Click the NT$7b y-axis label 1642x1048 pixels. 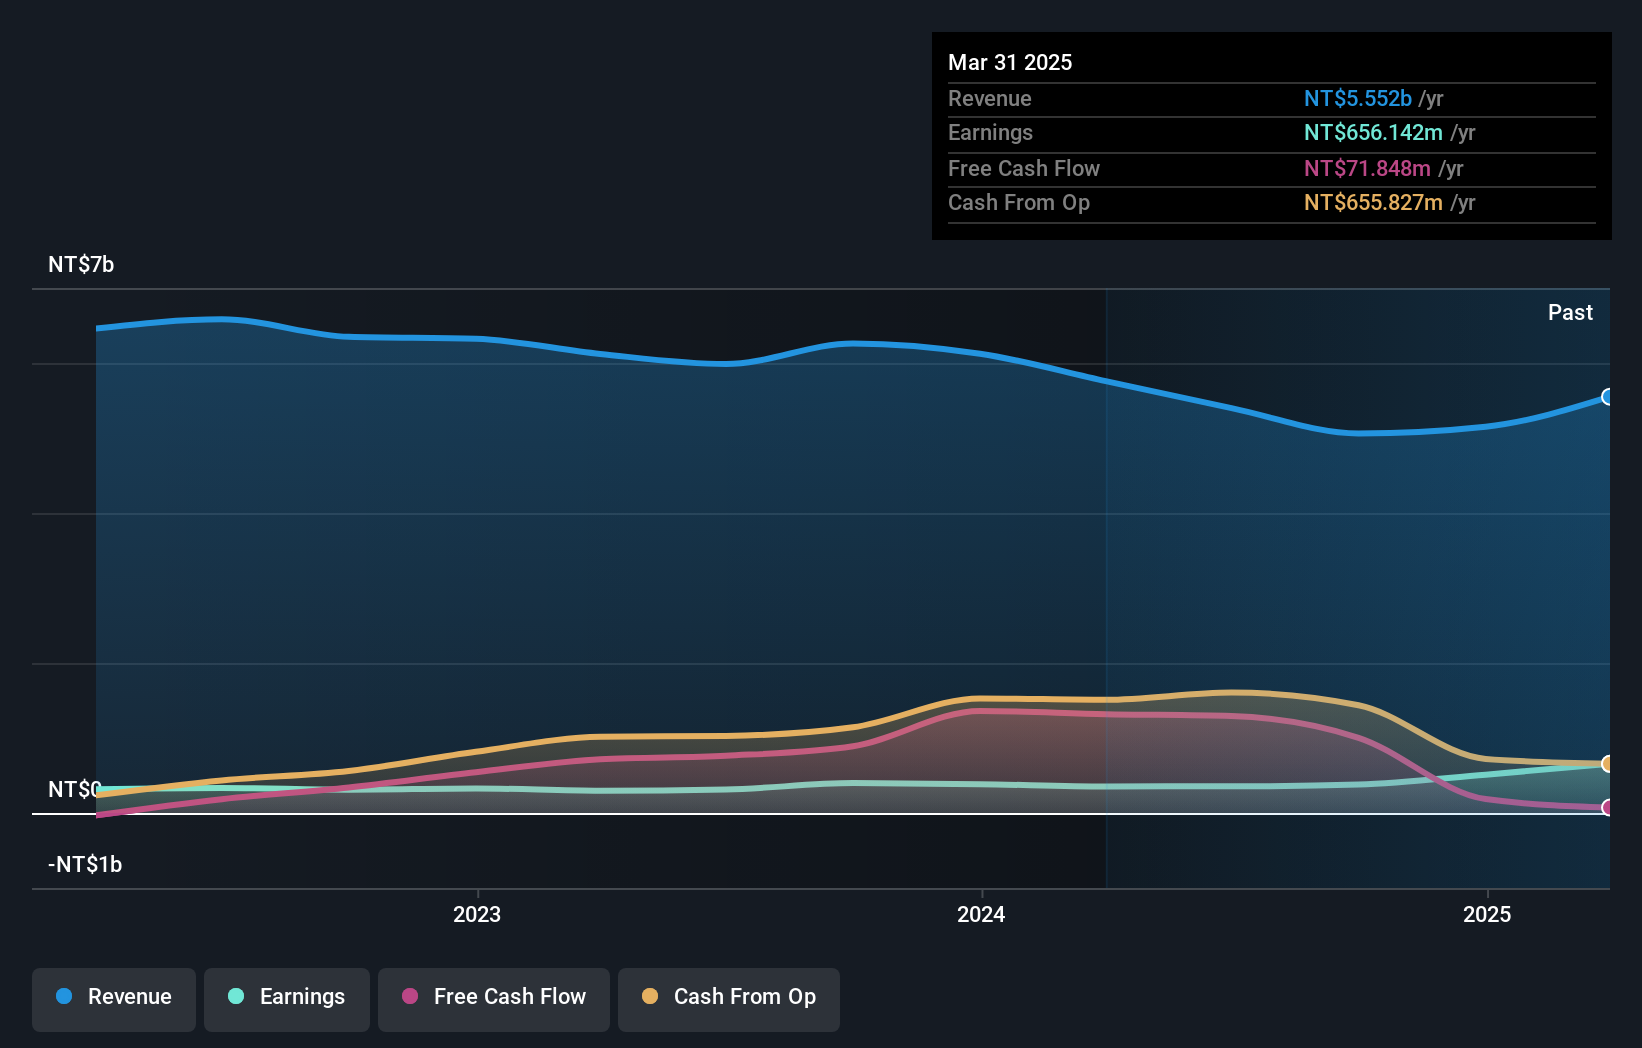click(81, 264)
